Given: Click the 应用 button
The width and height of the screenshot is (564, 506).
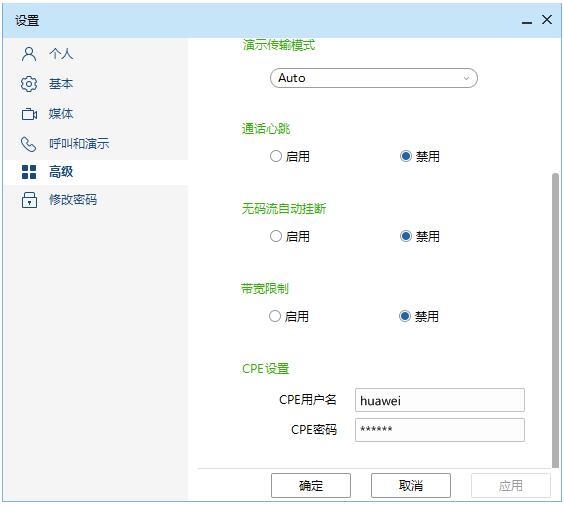Looking at the screenshot, I should 511,486.
